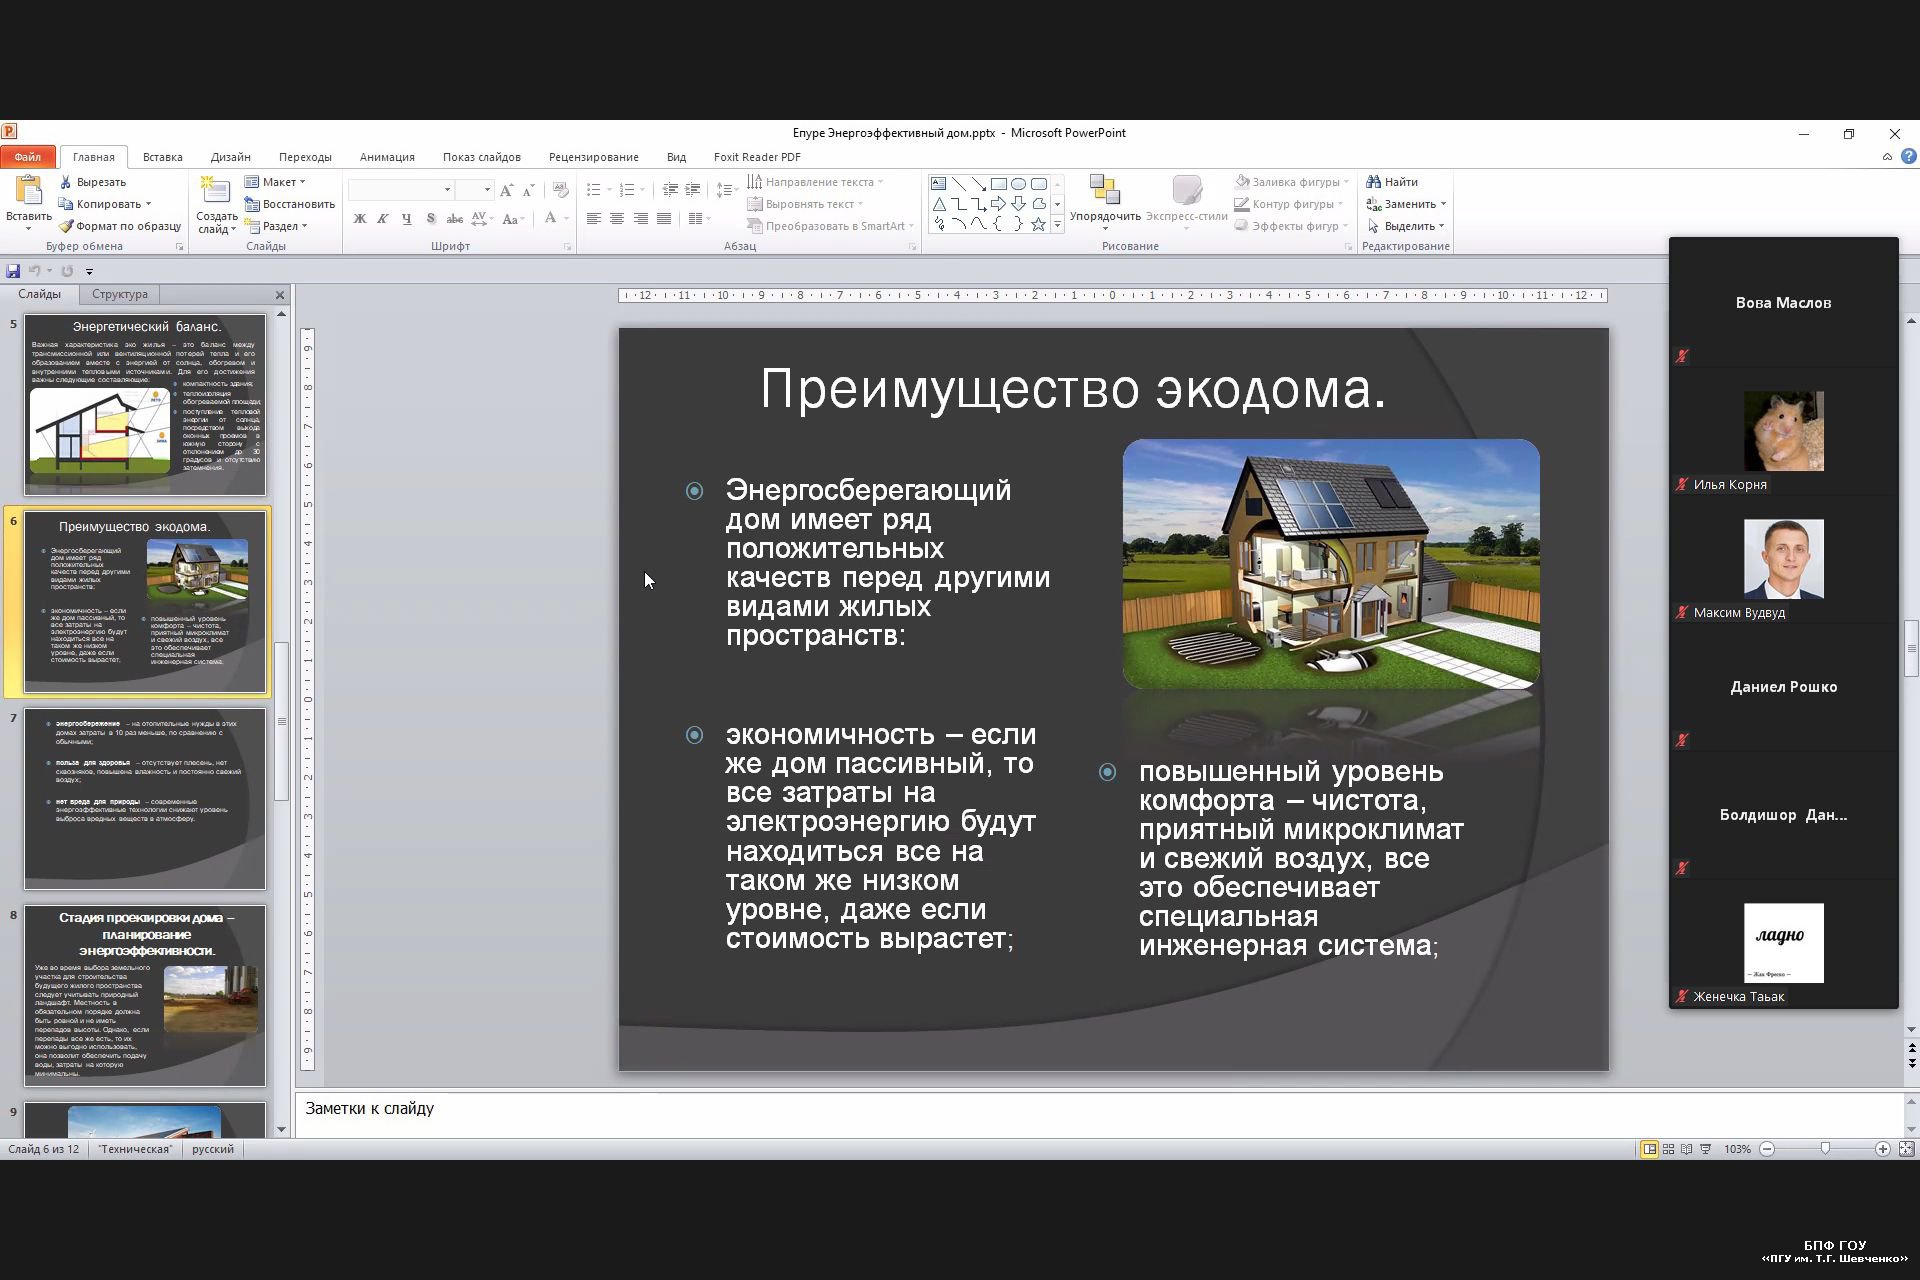Expand the shapes gallery with the More arrow
This screenshot has width=1920, height=1280.
[1057, 226]
